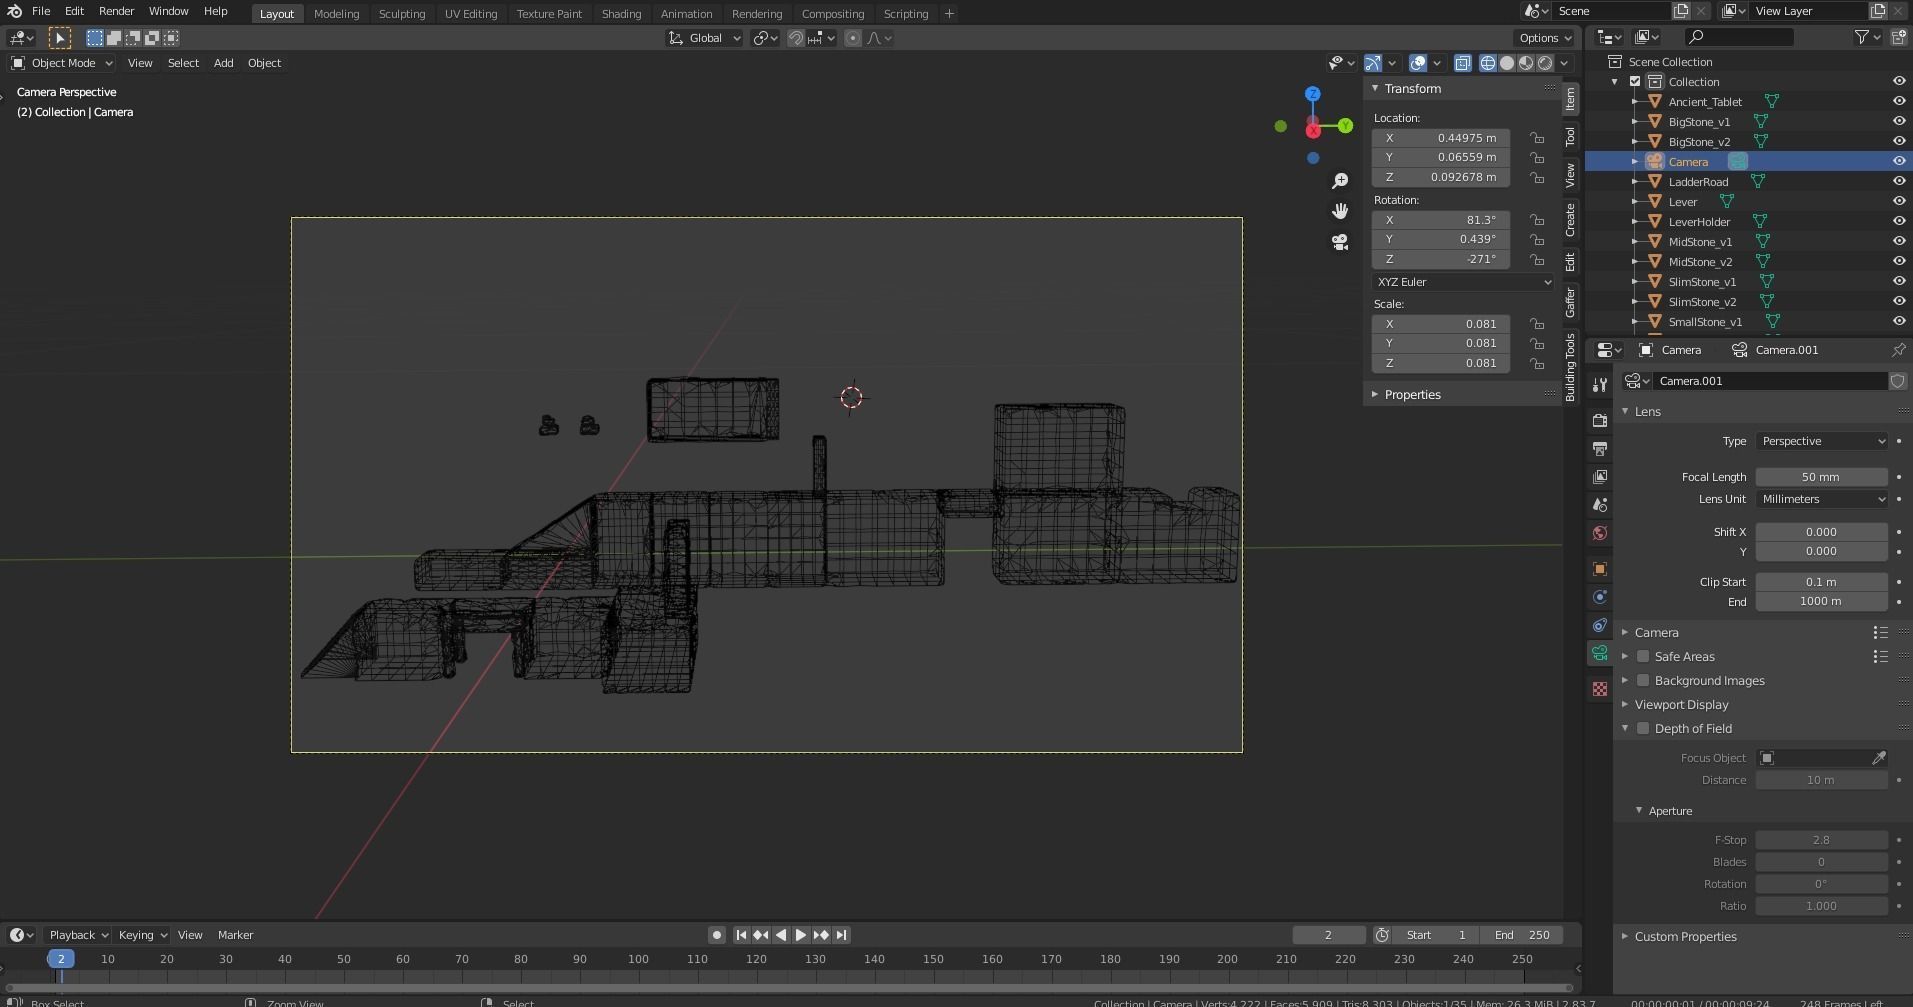Viewport: 1913px width, 1007px height.
Task: Open the Lens Unit Millimeters dropdown
Action: click(x=1821, y=499)
